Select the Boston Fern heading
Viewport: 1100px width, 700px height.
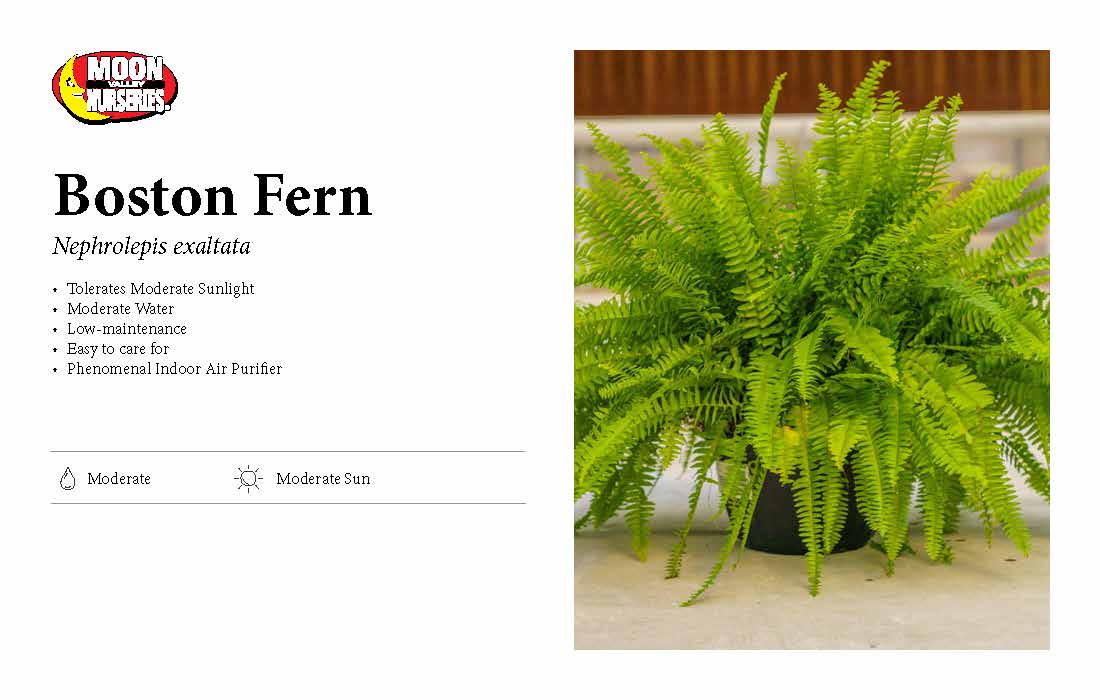[x=213, y=196]
